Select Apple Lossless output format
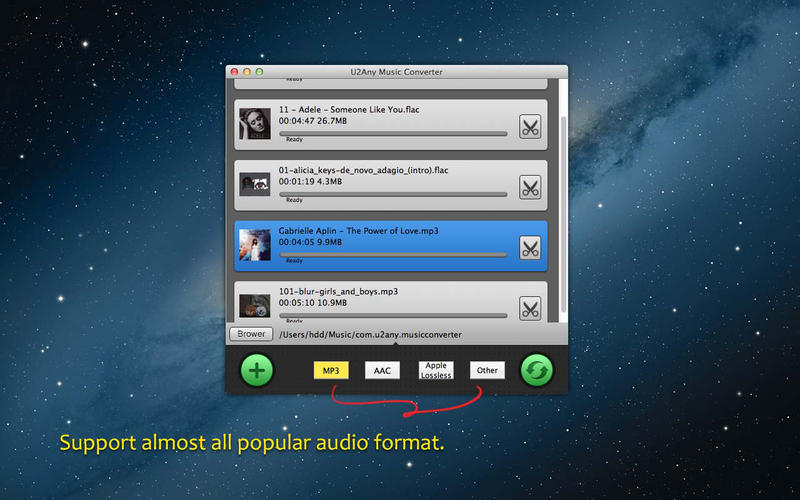 [x=436, y=370]
